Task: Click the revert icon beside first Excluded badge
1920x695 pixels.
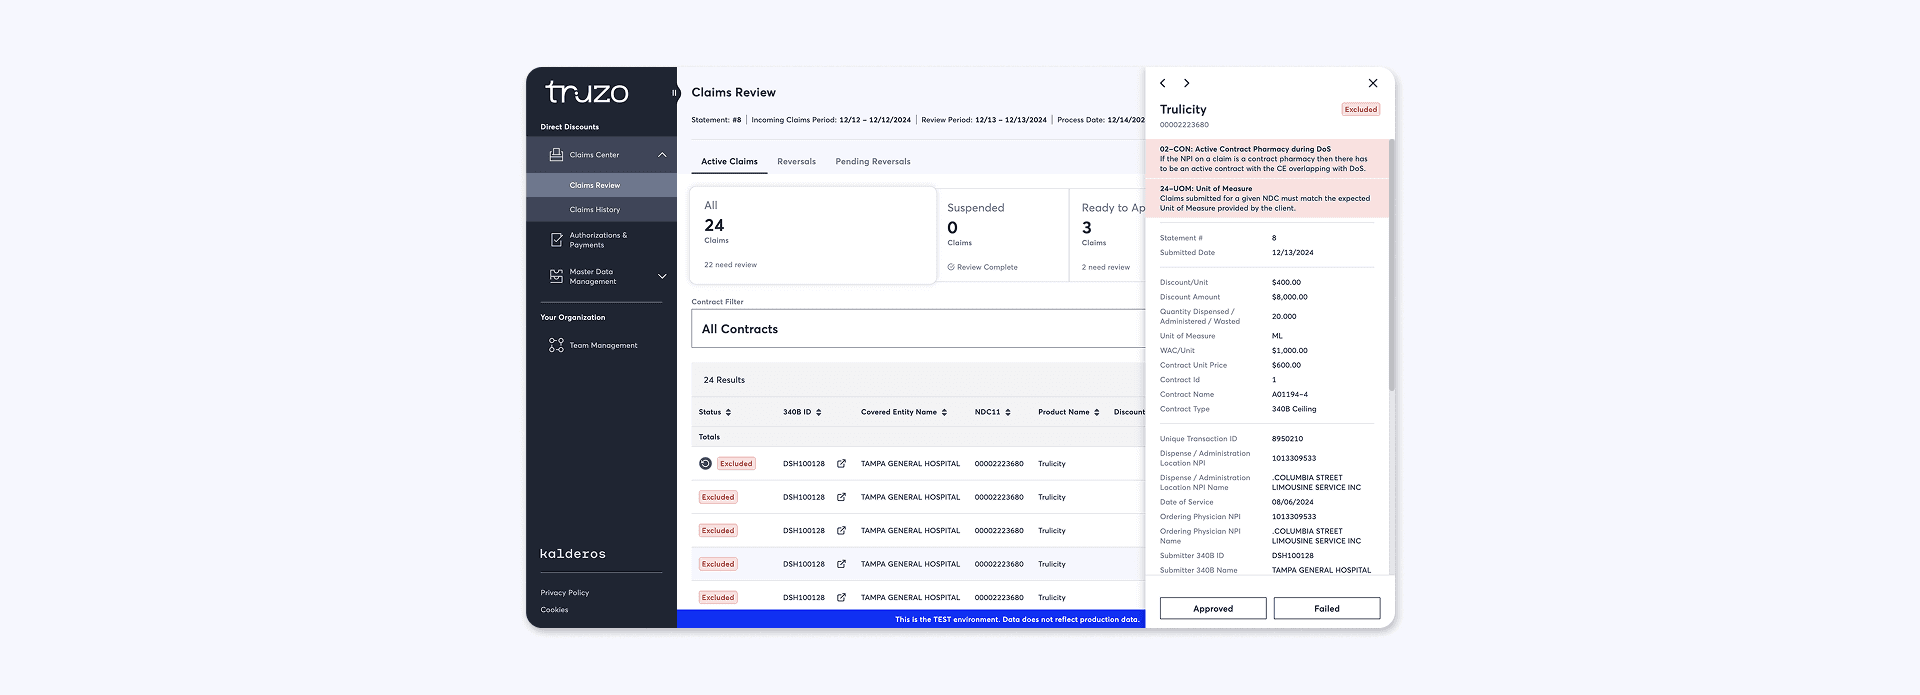Action: click(x=705, y=464)
